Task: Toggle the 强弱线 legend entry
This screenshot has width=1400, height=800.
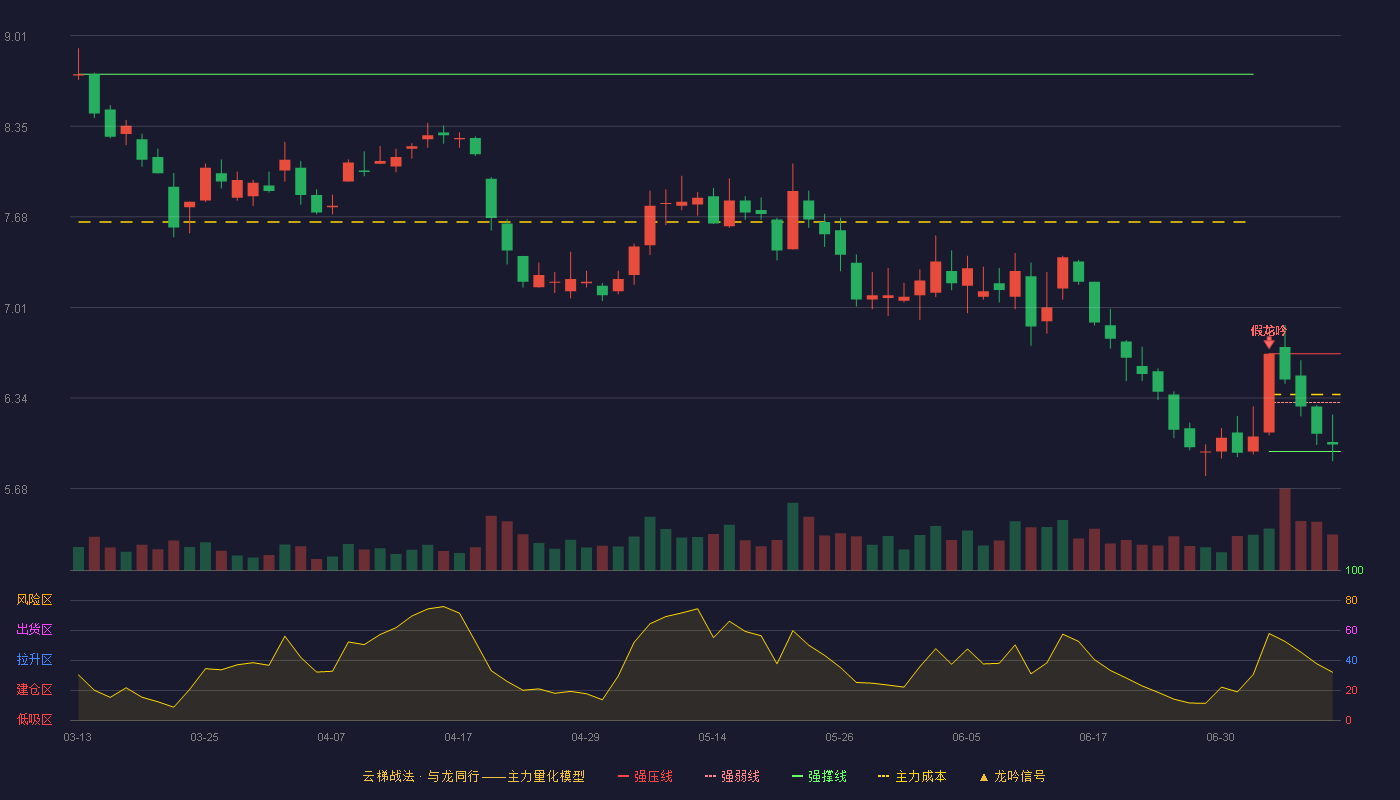Action: point(732,776)
